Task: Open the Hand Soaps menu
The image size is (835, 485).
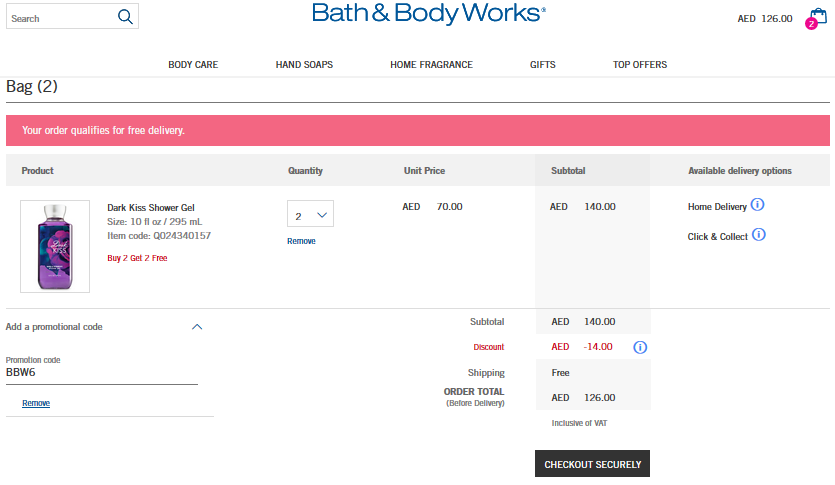Action: (x=304, y=65)
